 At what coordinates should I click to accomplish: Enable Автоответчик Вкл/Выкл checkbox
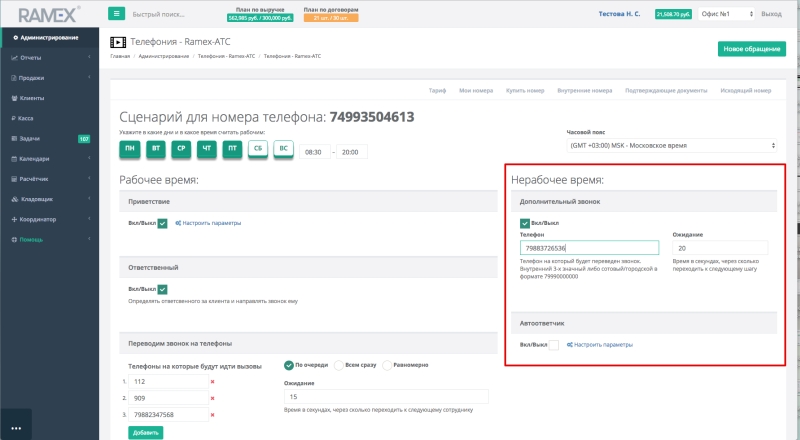click(x=554, y=345)
